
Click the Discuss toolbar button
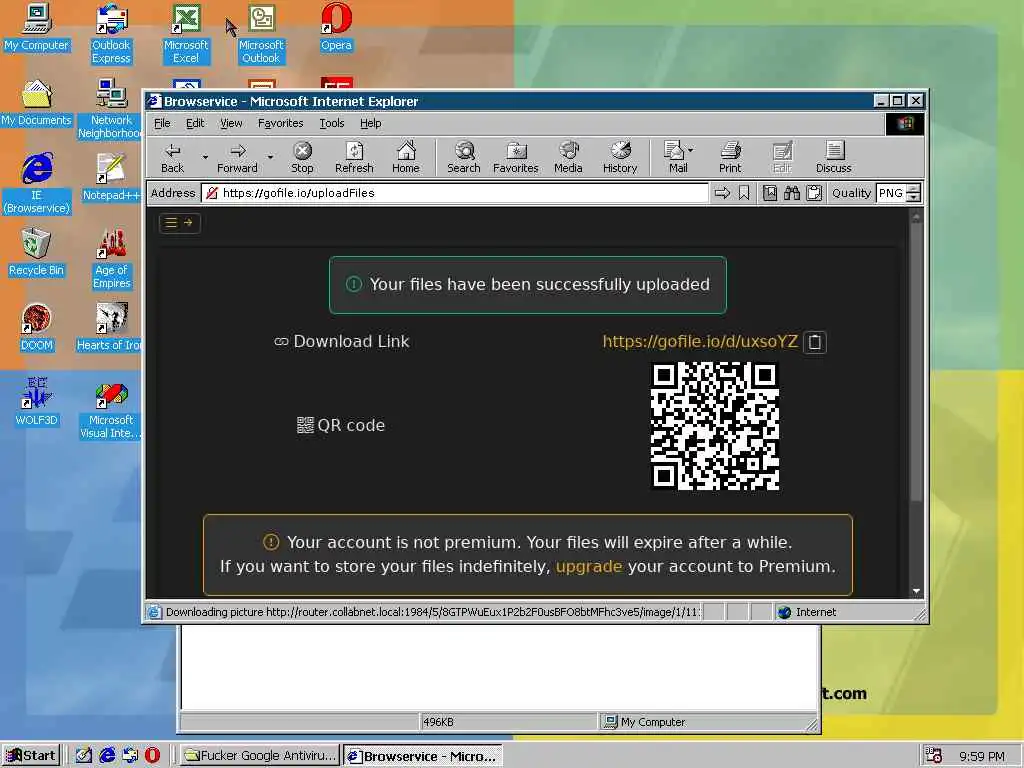833,158
